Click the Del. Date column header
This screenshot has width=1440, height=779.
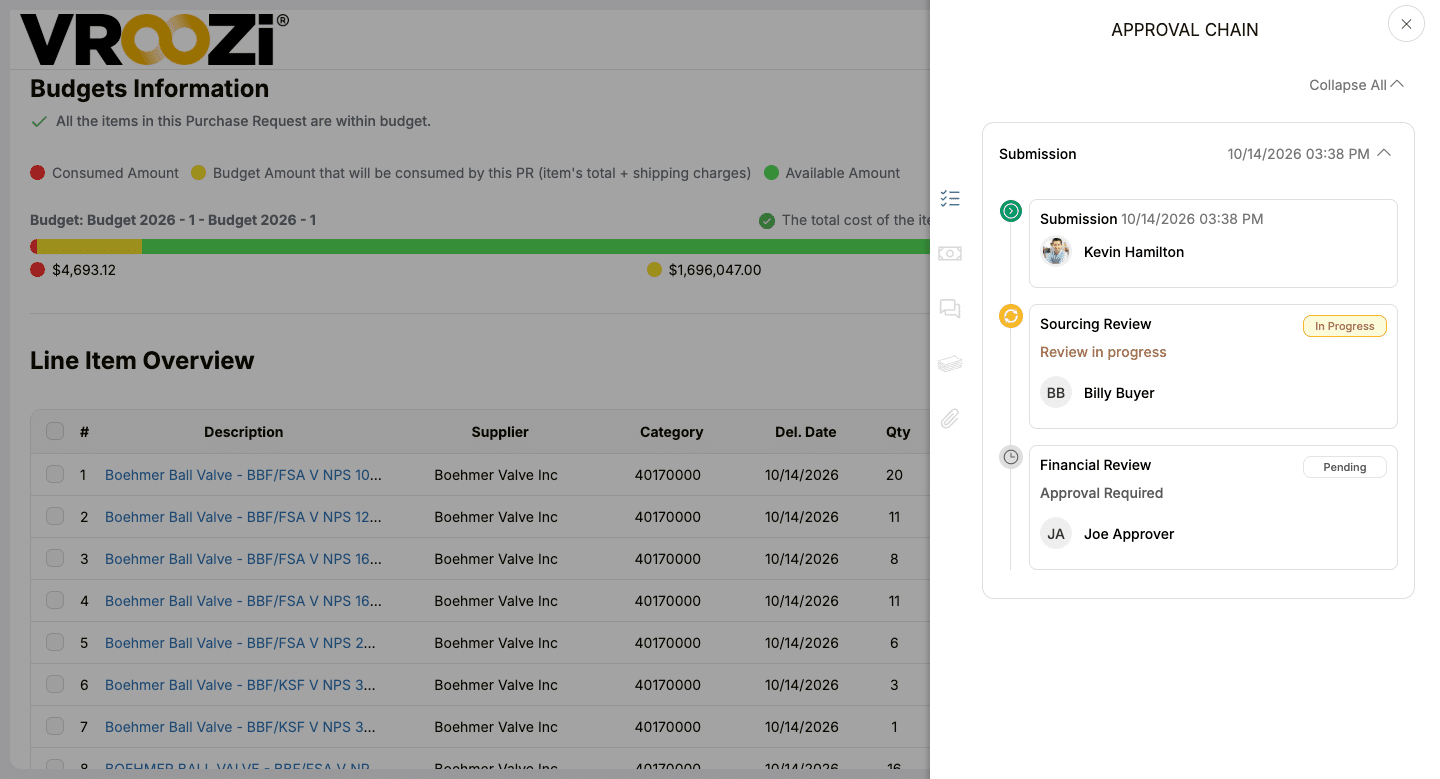click(x=806, y=432)
